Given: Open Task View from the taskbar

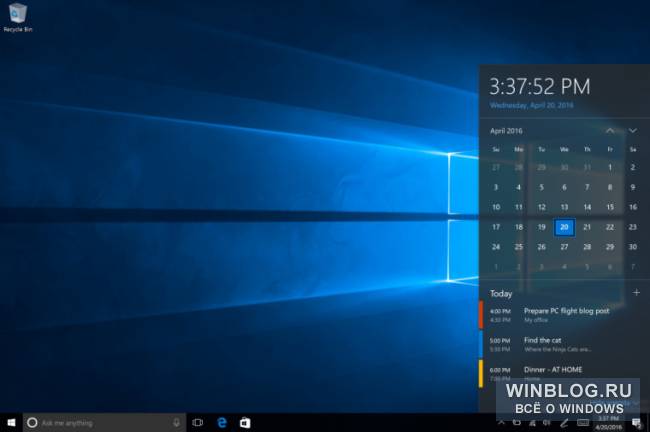Looking at the screenshot, I should (x=198, y=422).
